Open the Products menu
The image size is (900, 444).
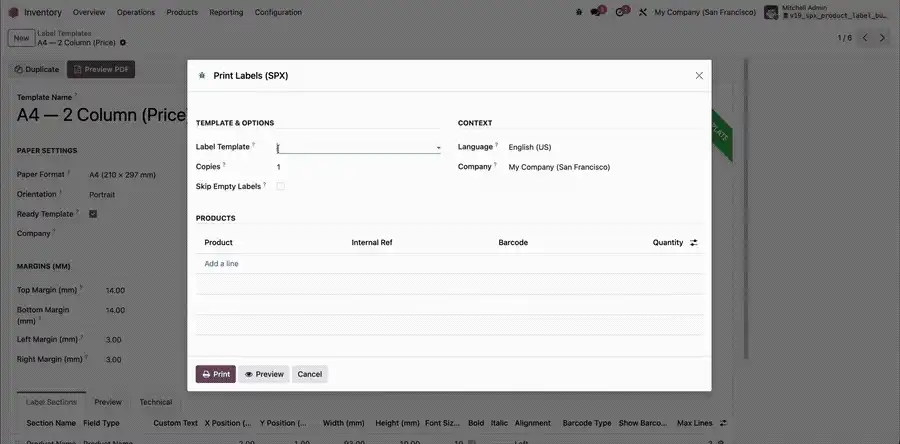click(x=182, y=12)
